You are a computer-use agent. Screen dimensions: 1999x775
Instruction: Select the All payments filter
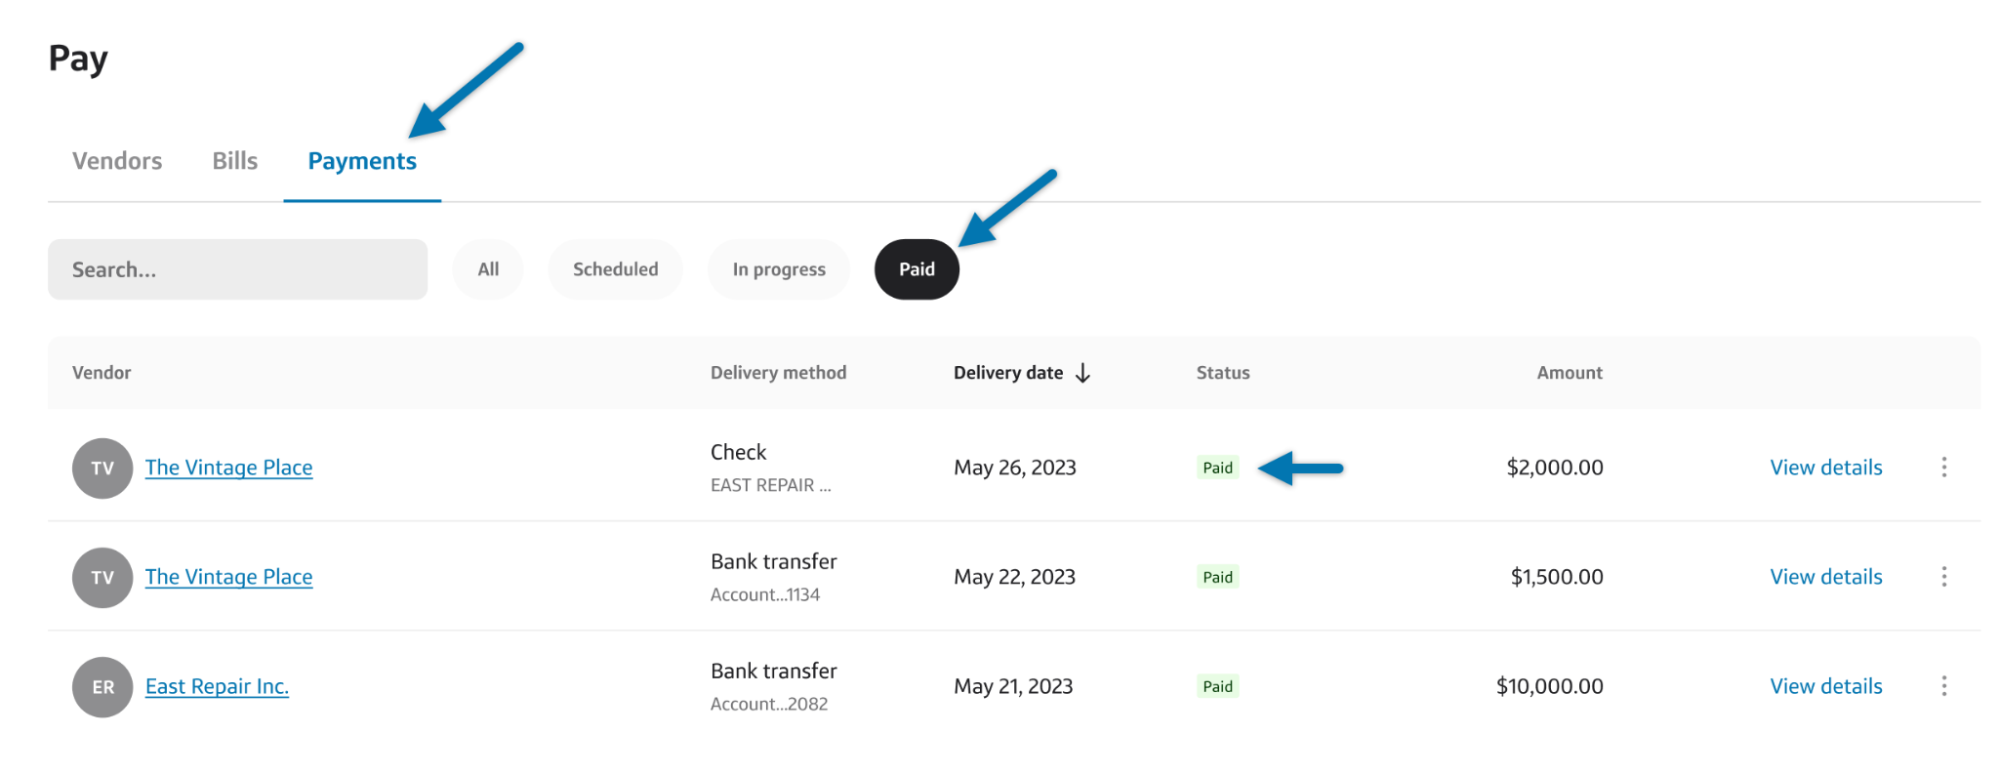tap(488, 269)
